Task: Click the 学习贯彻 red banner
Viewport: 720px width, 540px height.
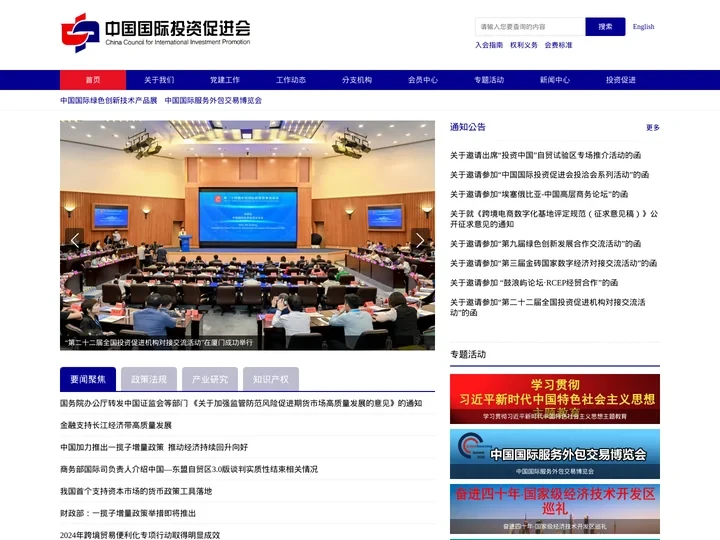Action: (x=555, y=399)
